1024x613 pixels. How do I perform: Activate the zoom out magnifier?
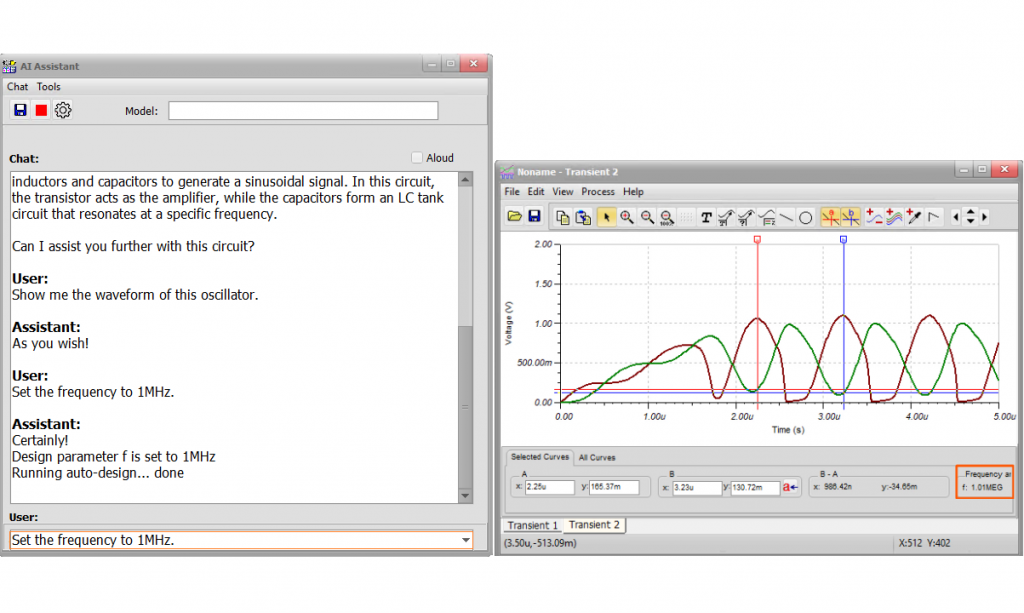tap(647, 217)
